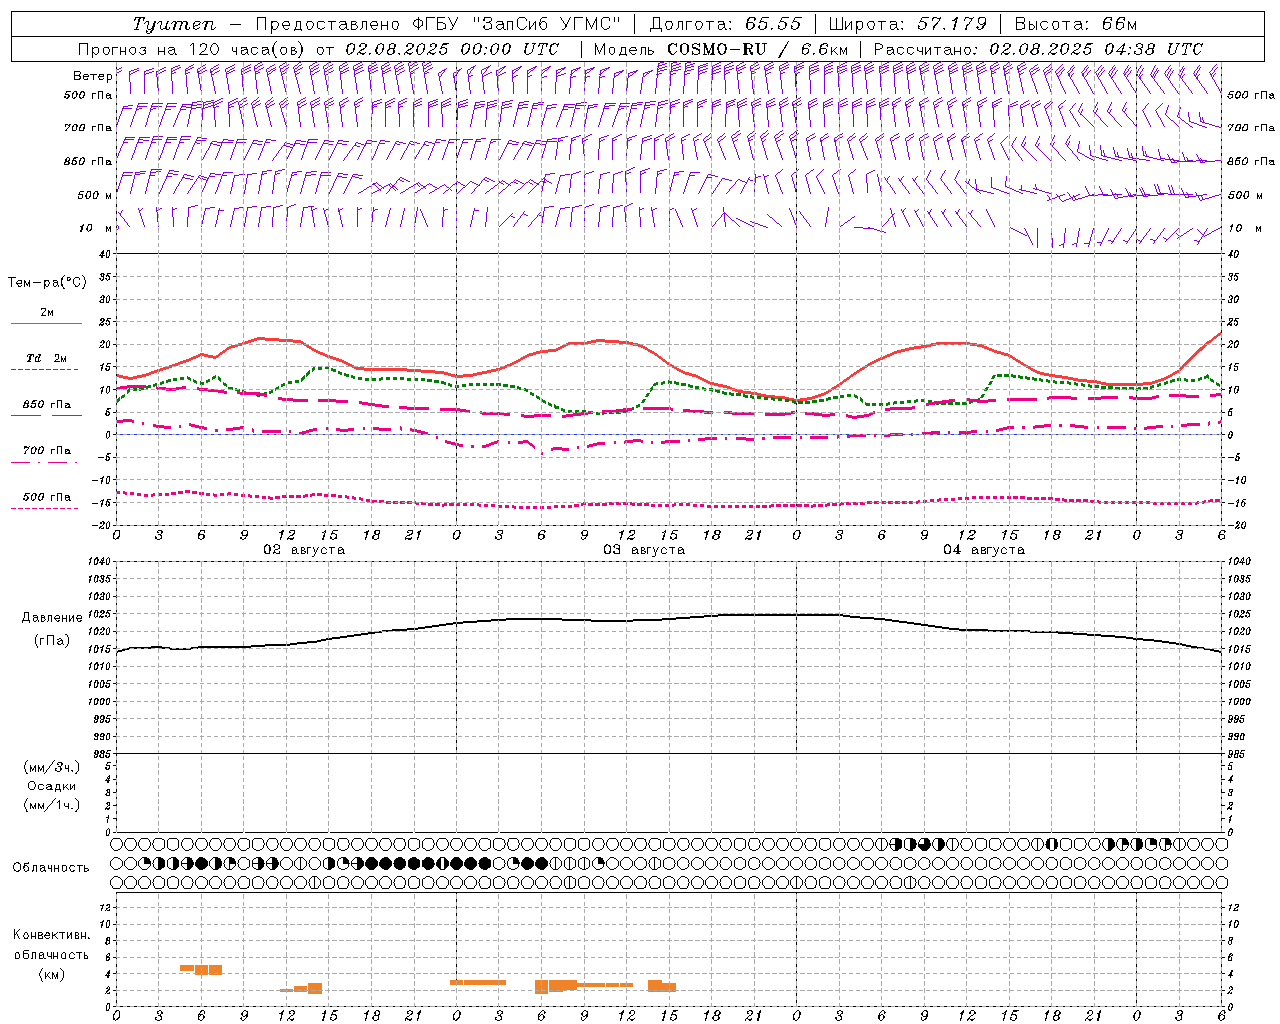Click the red line sample under "2м"
1280x1024 pixels.
pos(46,324)
